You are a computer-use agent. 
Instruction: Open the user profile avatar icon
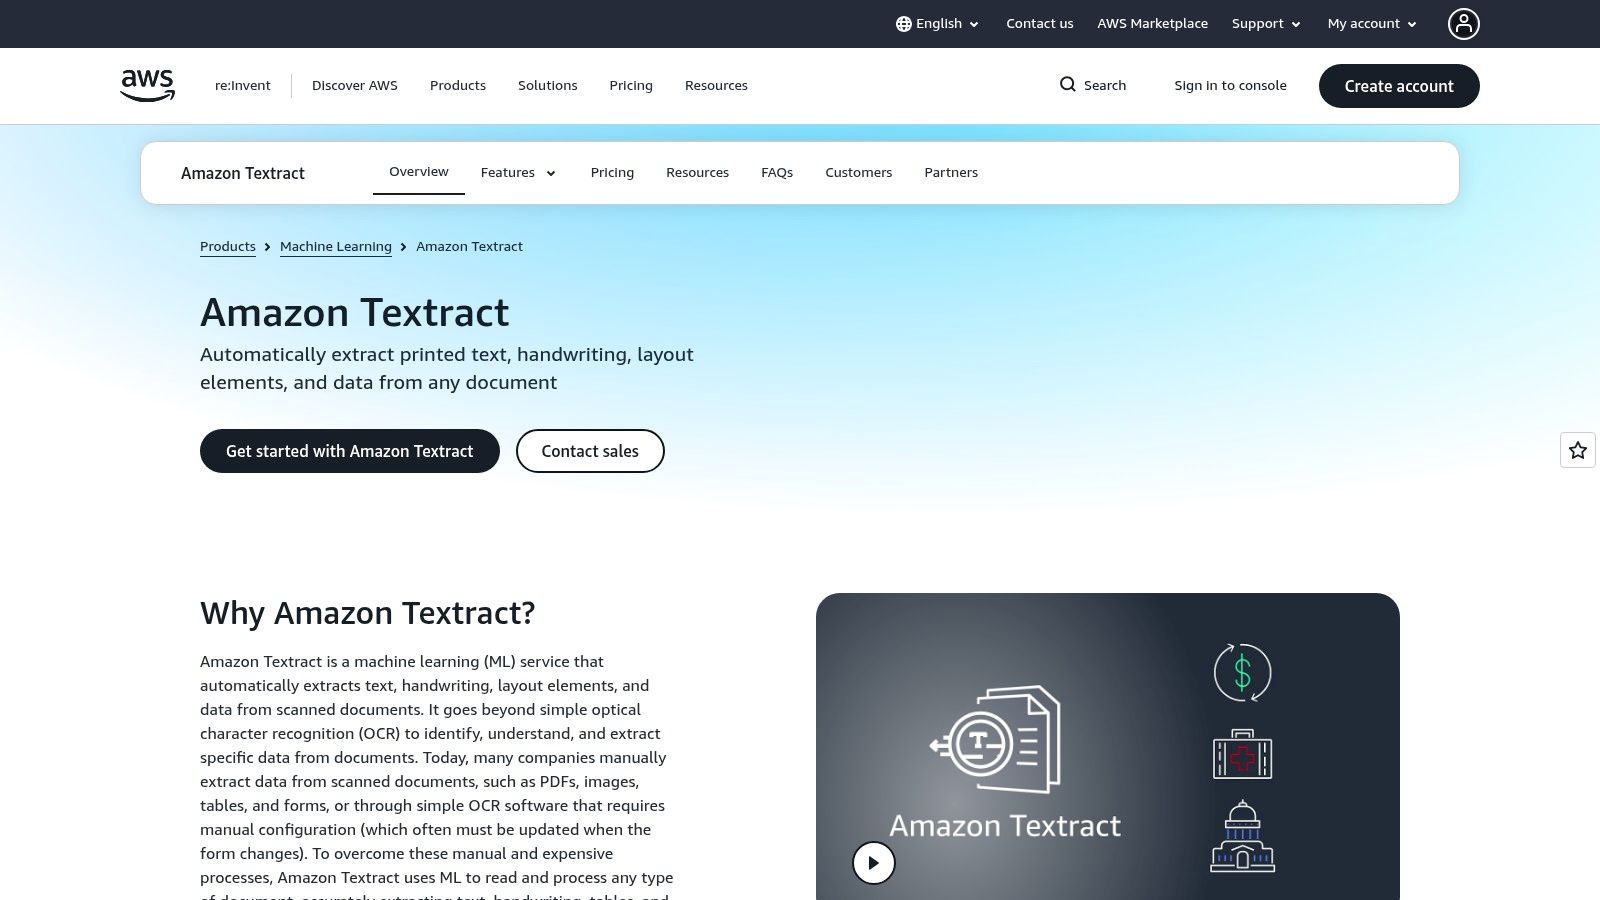coord(1463,24)
